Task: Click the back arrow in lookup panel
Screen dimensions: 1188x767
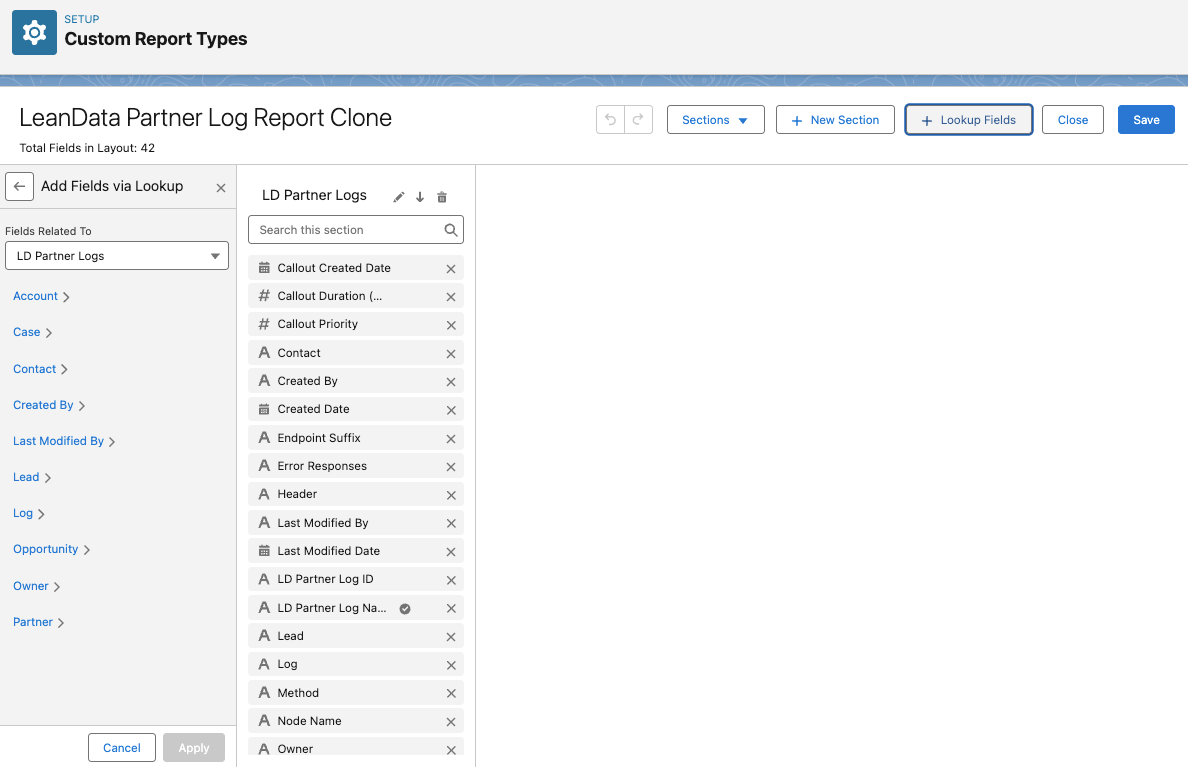Action: click(19, 186)
